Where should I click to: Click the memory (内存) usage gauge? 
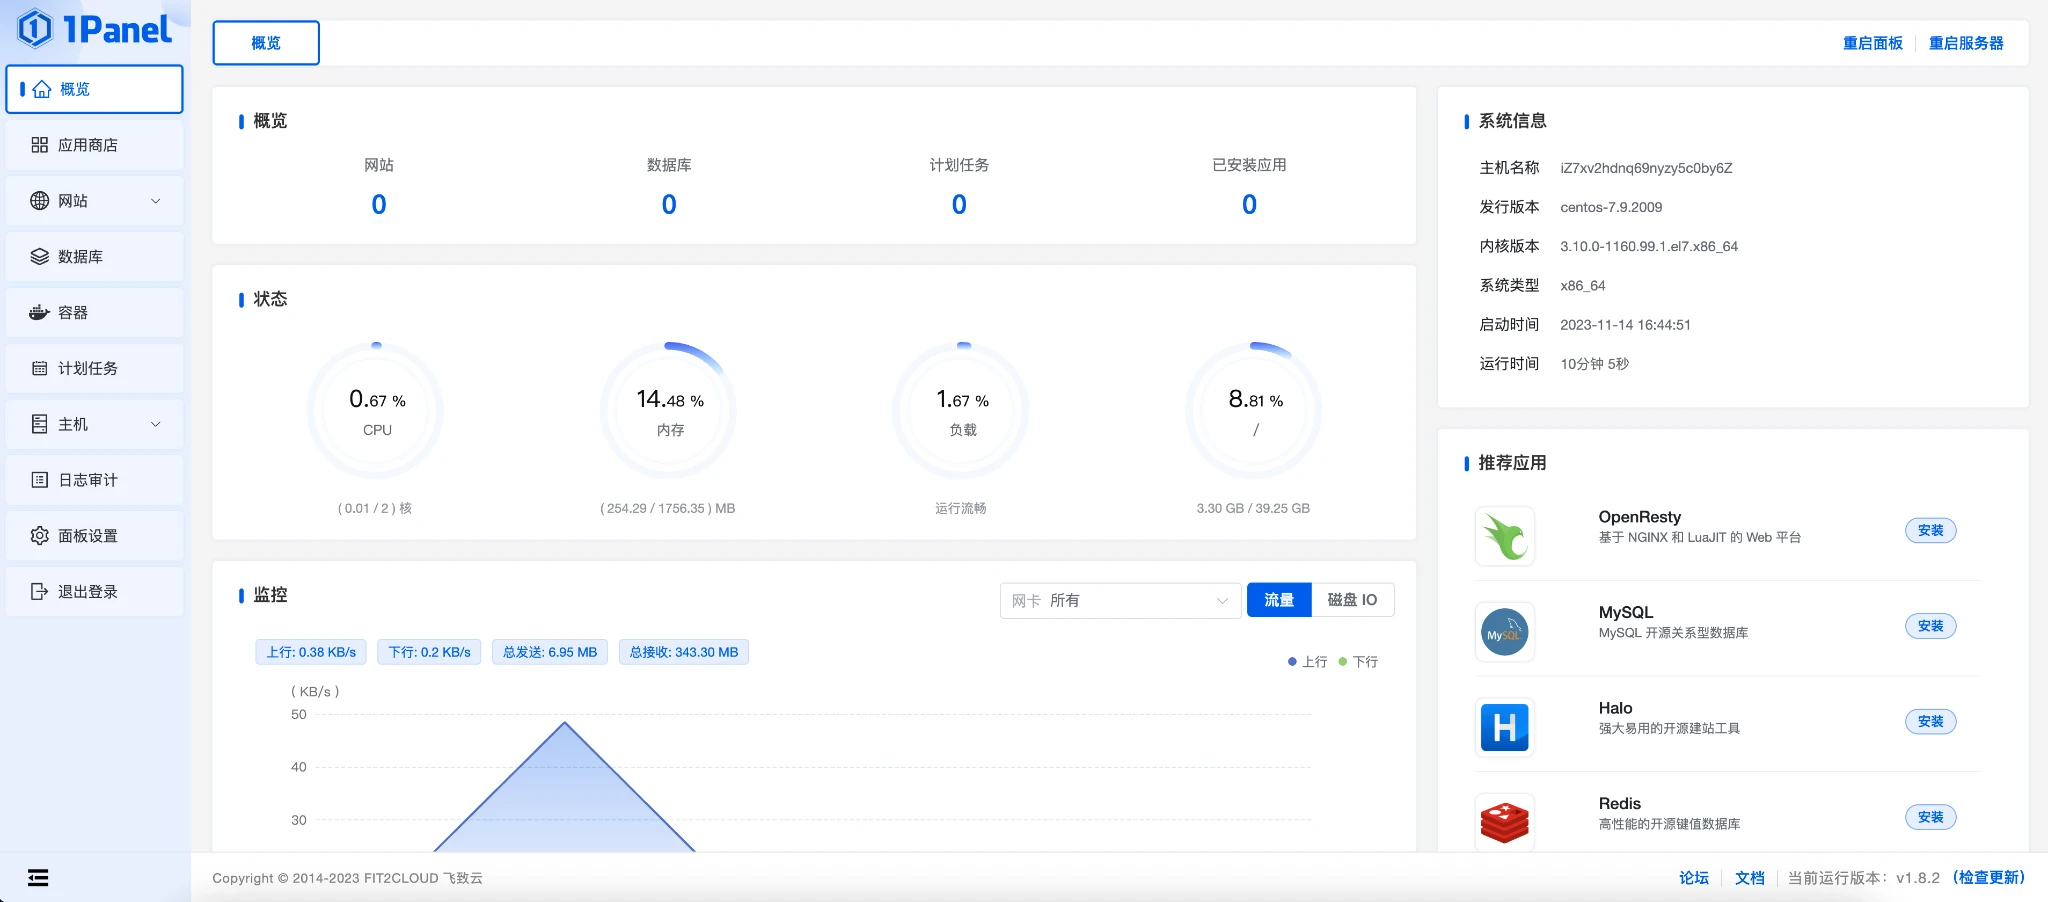669,412
